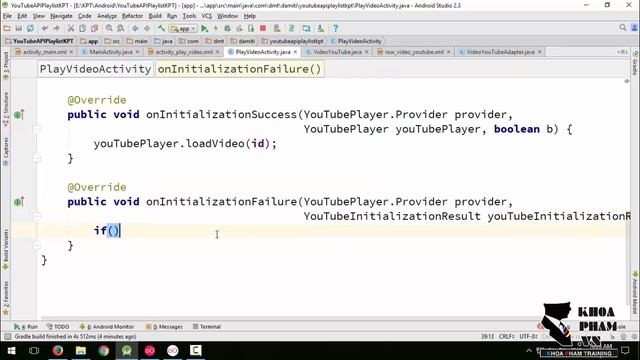Close the activity_main.xml tab
Image resolution: width=640 pixels, height=360 pixels.
click(x=71, y=52)
